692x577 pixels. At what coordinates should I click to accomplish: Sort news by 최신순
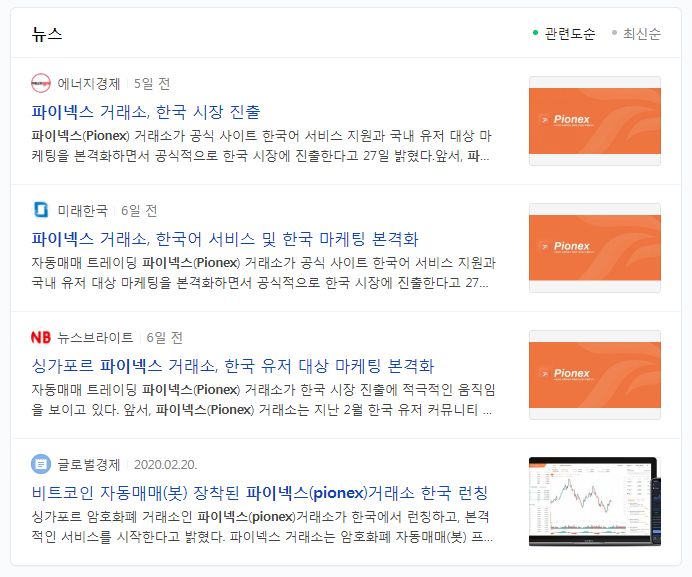click(636, 34)
